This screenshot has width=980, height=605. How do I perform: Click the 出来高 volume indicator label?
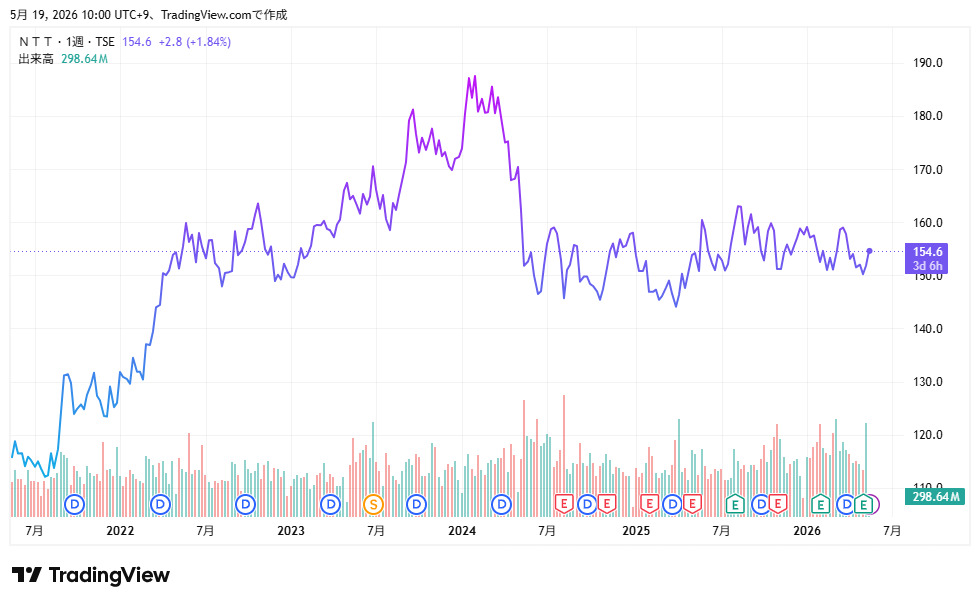tap(36, 59)
